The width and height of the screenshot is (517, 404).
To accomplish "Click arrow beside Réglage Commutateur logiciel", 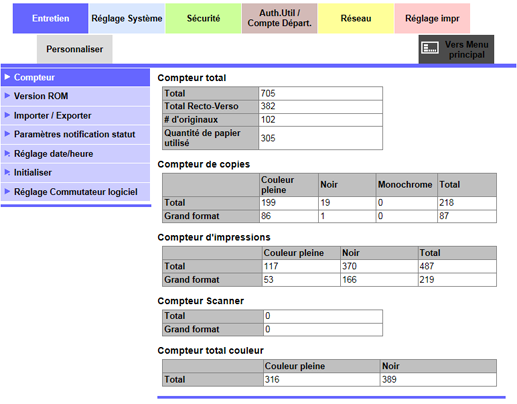I will pos(7,191).
